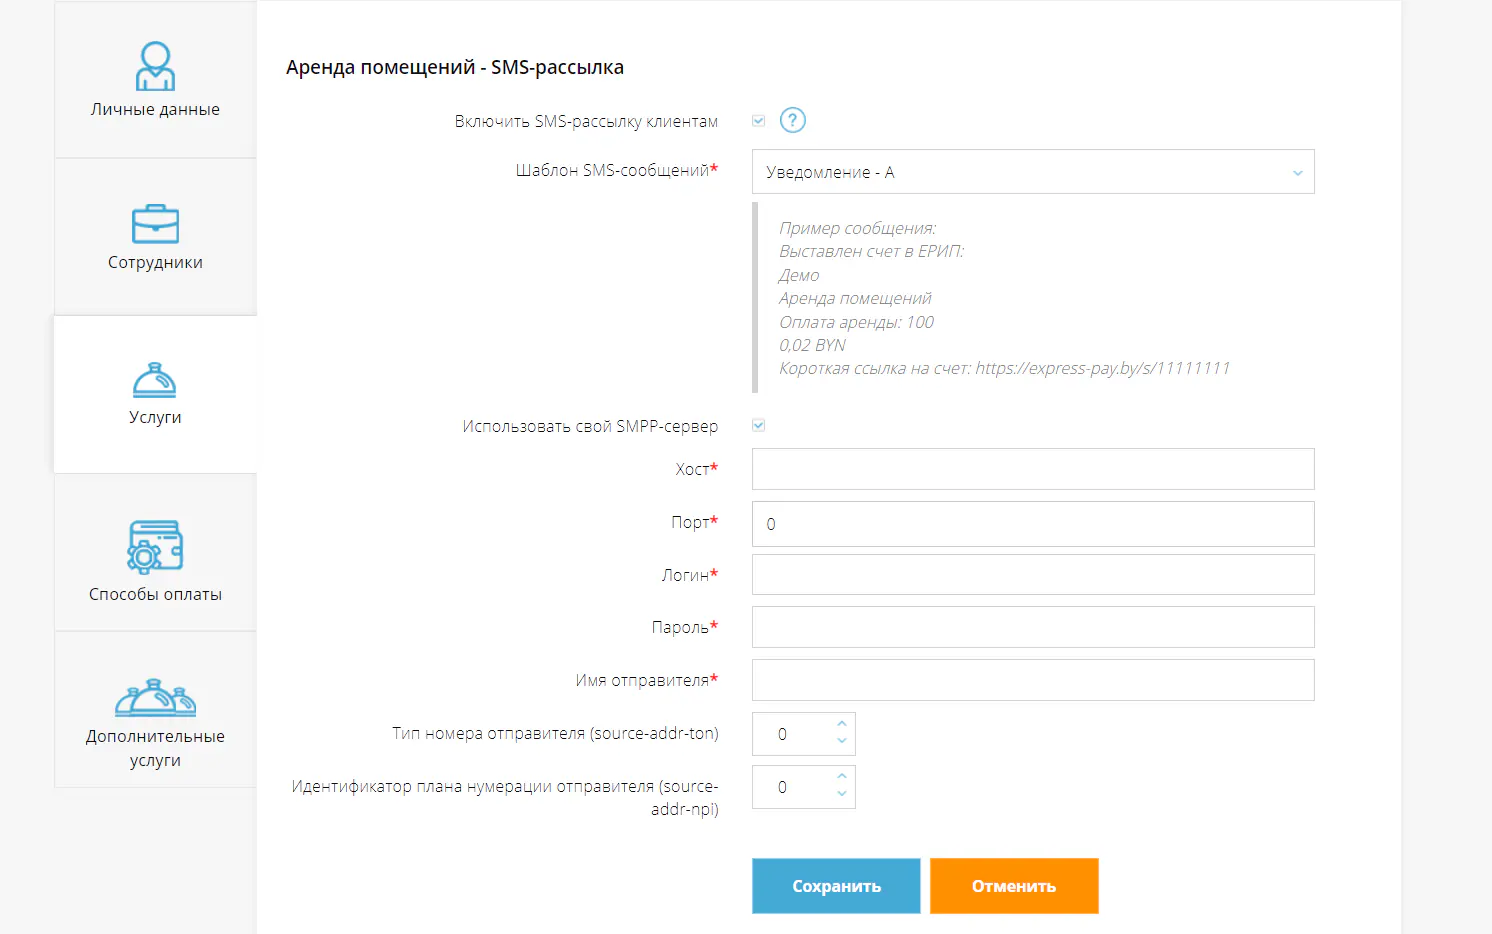Increase the source-addr-ton value with up arrow

point(842,724)
